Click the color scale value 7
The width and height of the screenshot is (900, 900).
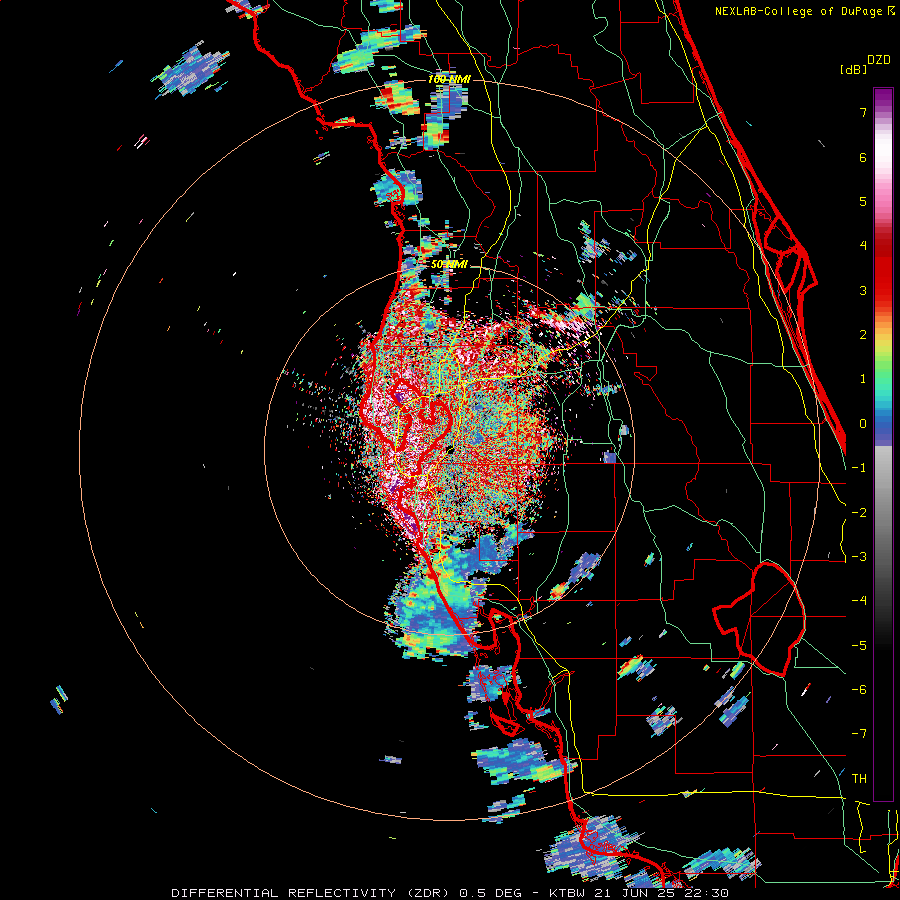pyautogui.click(x=863, y=112)
